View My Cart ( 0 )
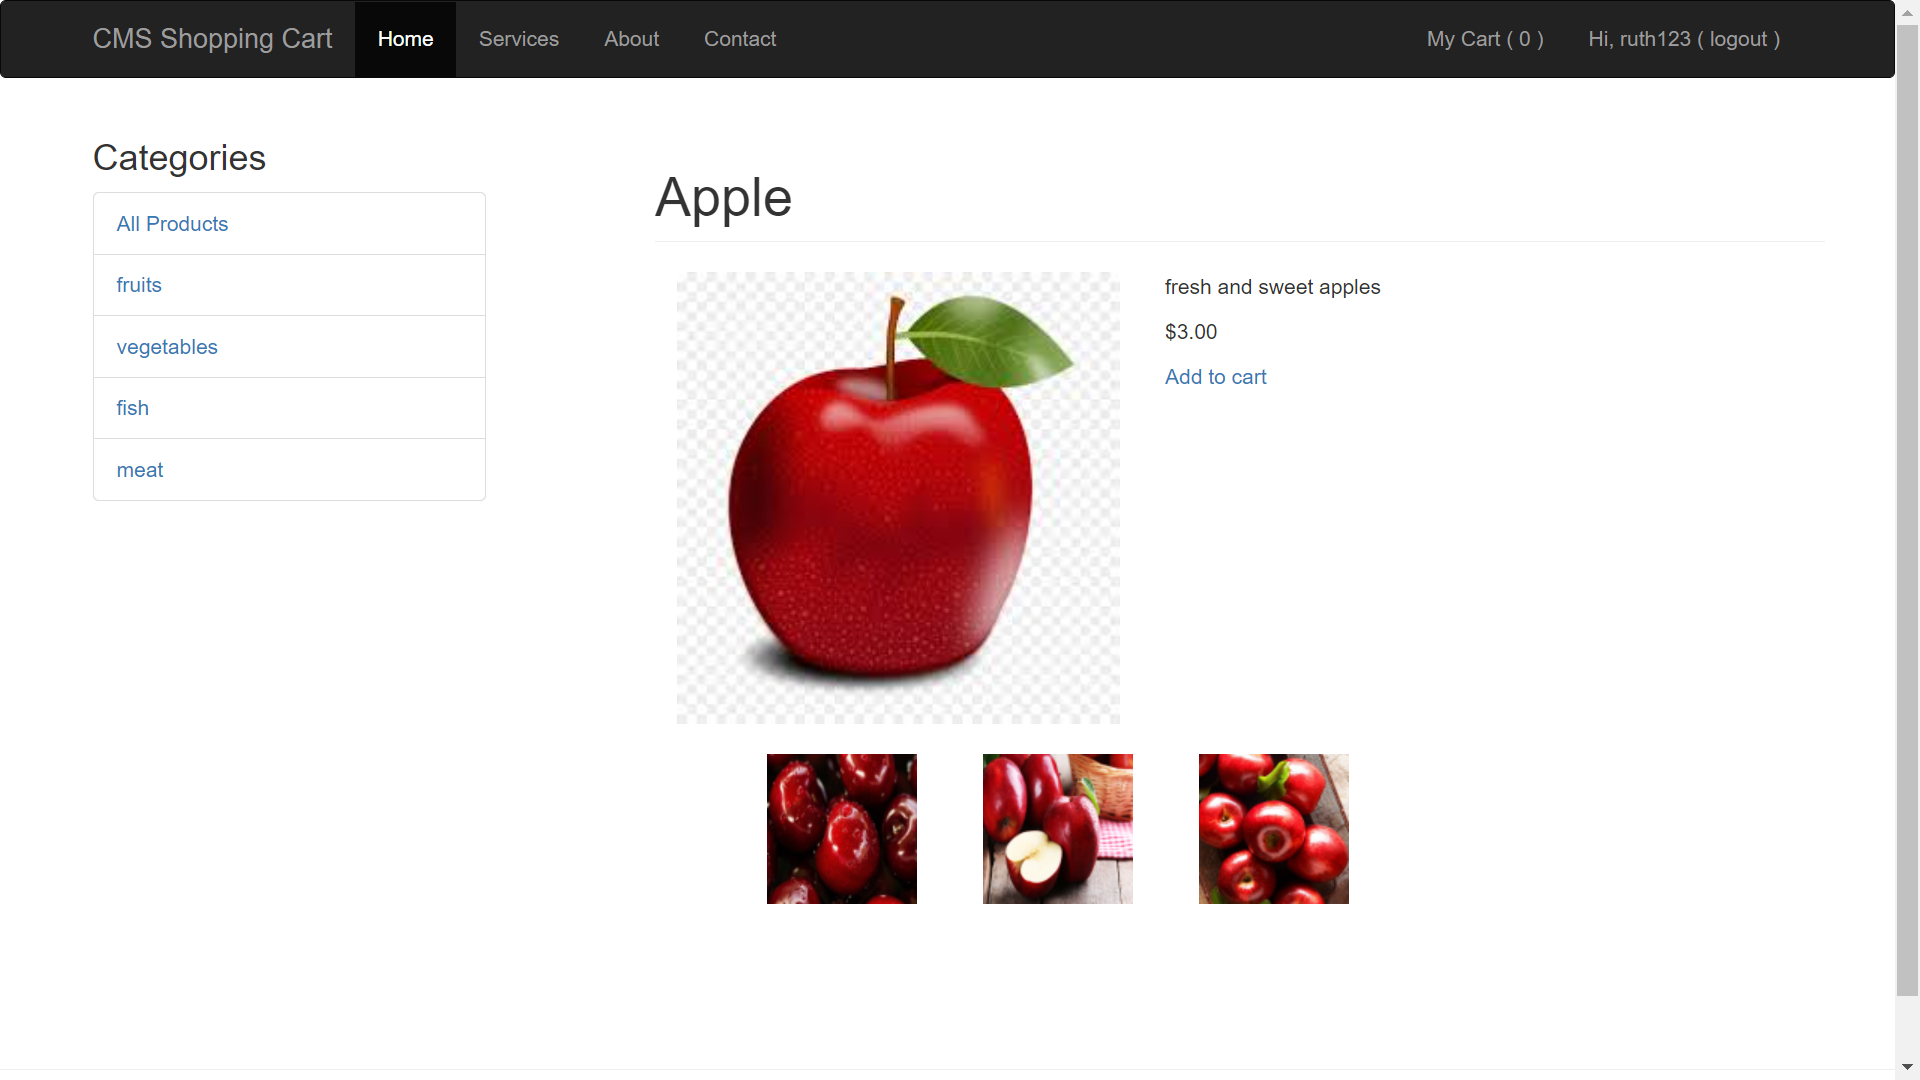 click(x=1485, y=39)
